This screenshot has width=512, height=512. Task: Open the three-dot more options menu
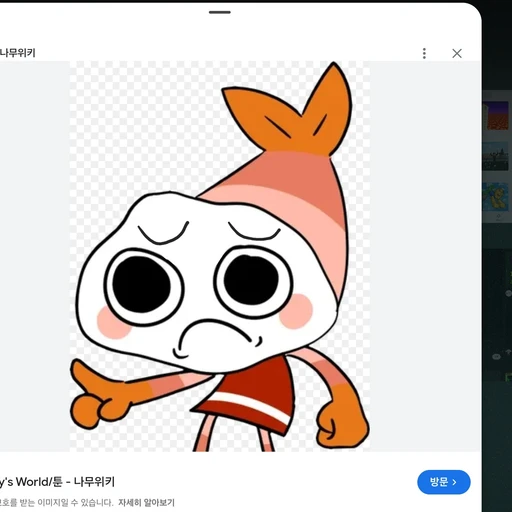pyautogui.click(x=424, y=53)
